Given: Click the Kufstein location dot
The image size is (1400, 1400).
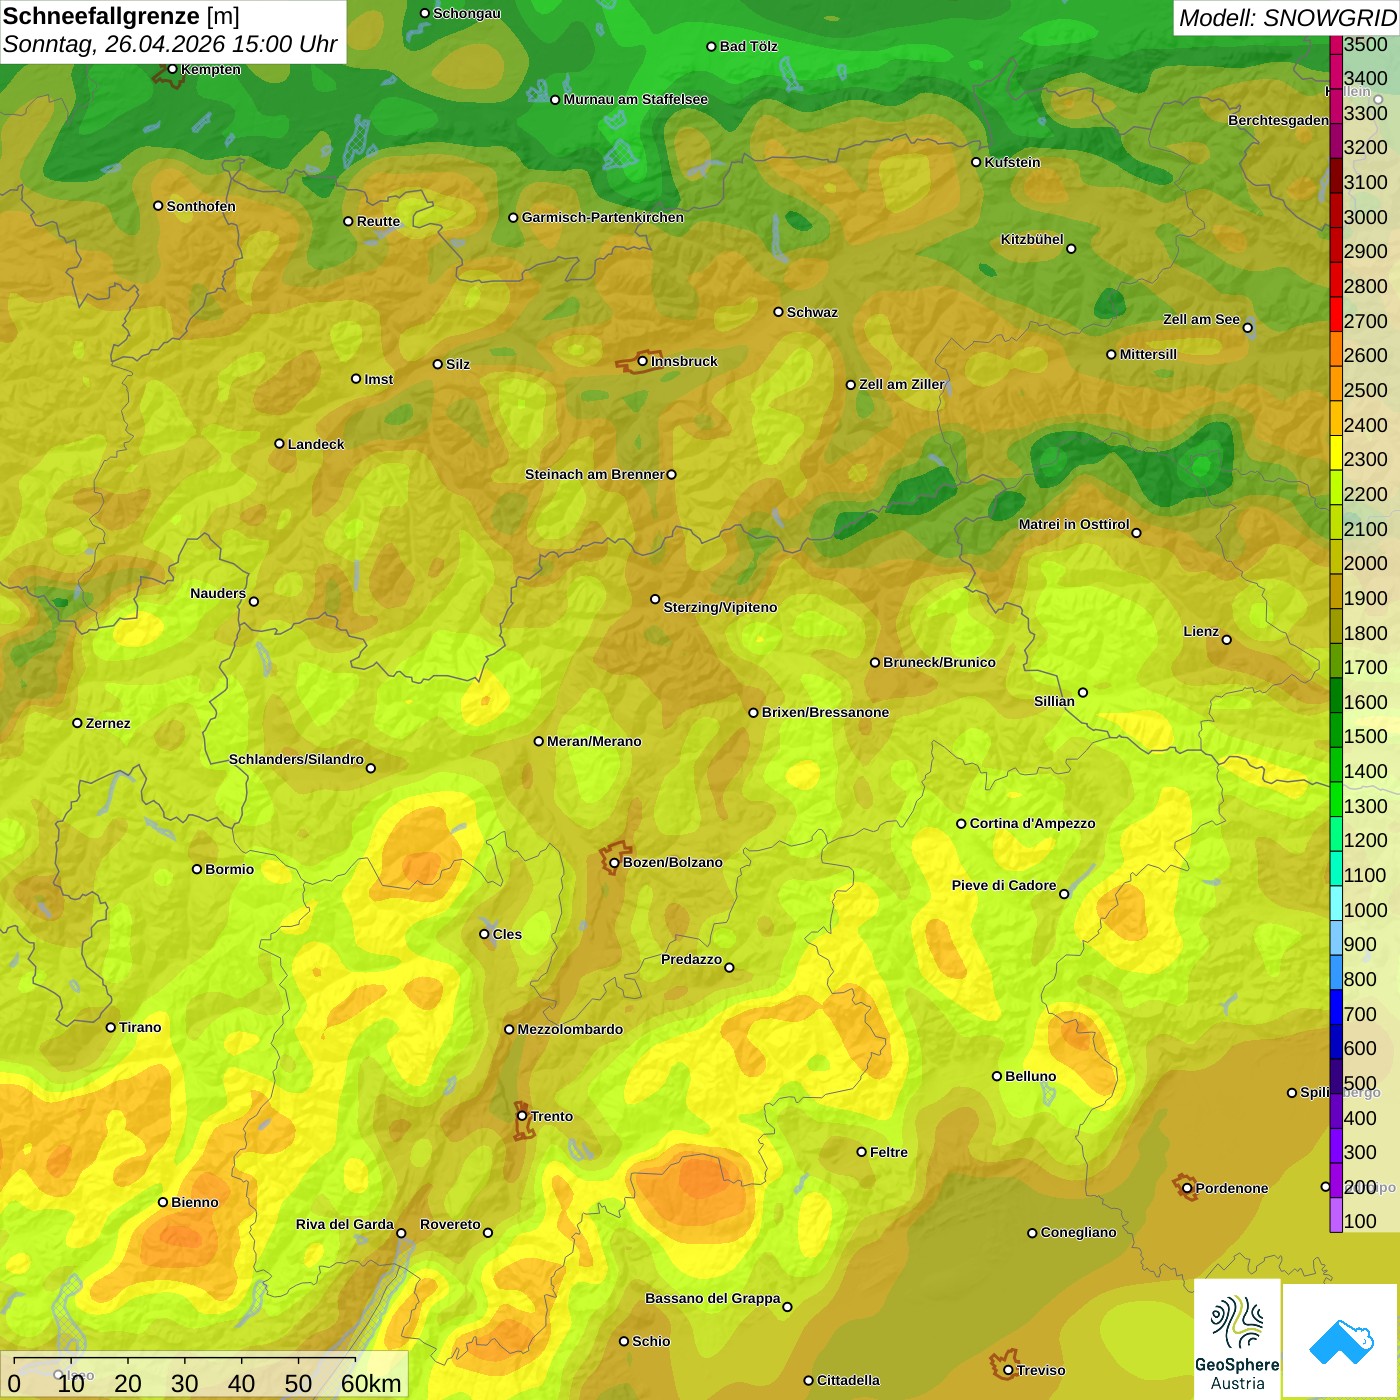Looking at the screenshot, I should click(x=976, y=162).
